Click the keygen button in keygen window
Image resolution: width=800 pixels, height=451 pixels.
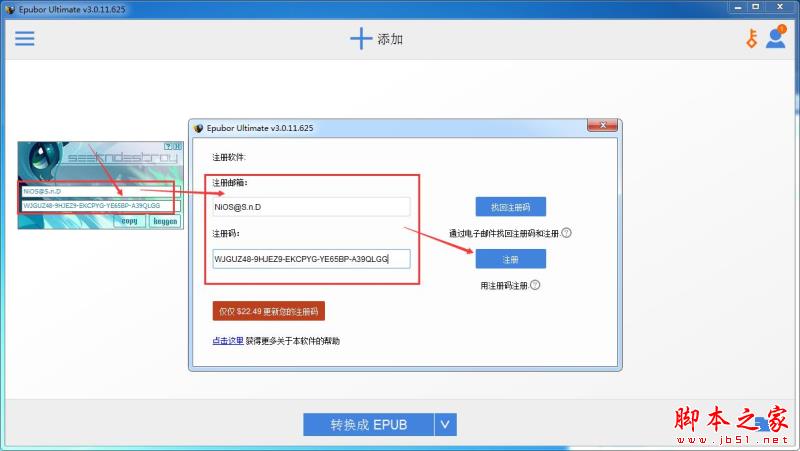(165, 221)
